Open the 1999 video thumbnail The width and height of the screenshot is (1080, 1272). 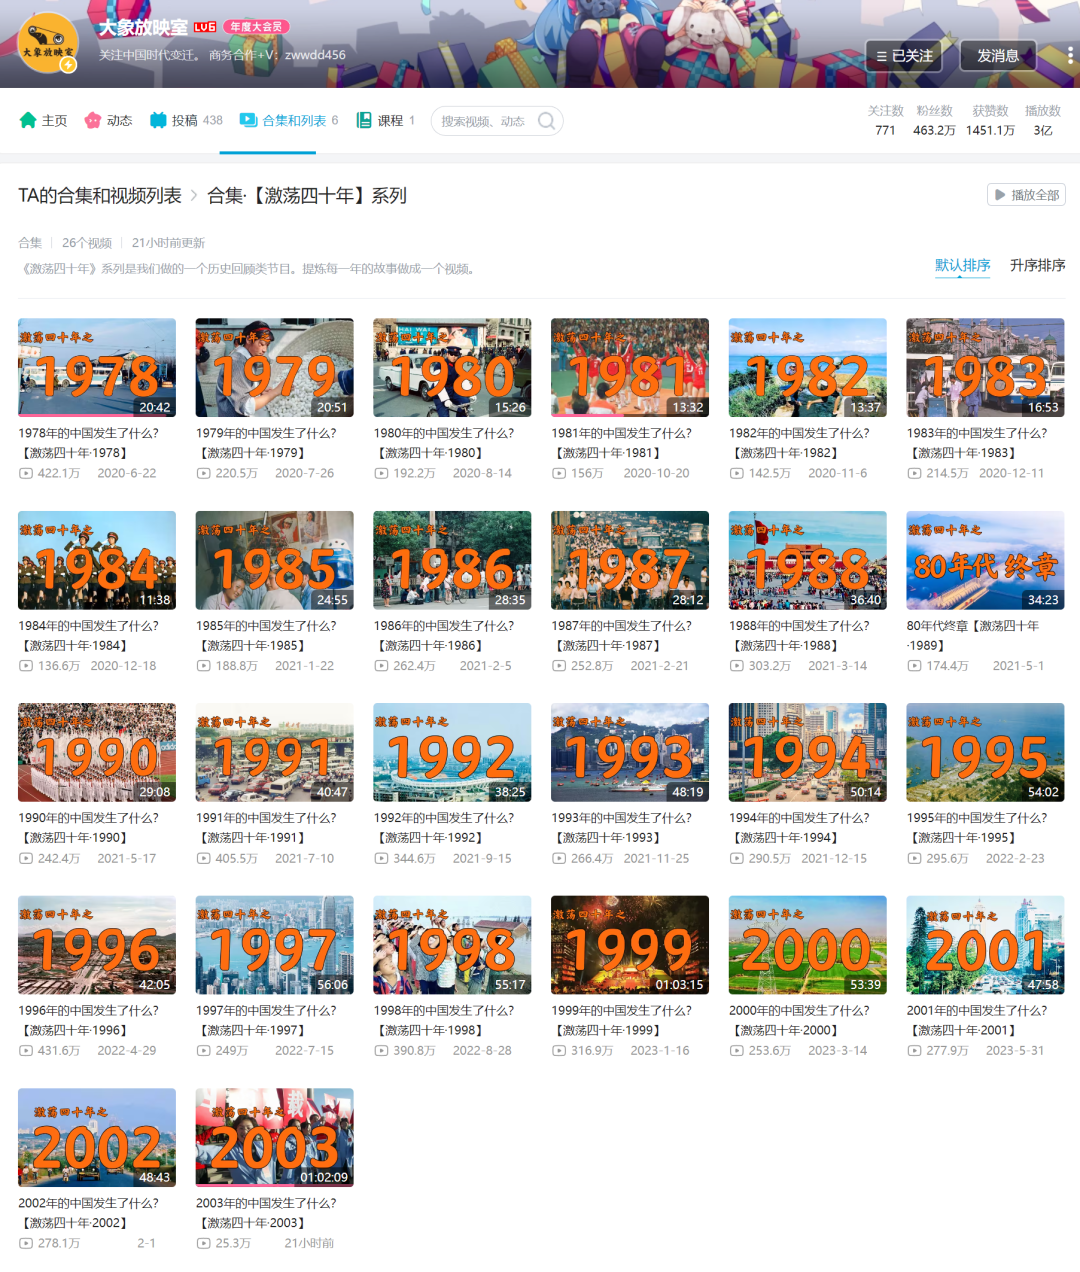tap(630, 945)
